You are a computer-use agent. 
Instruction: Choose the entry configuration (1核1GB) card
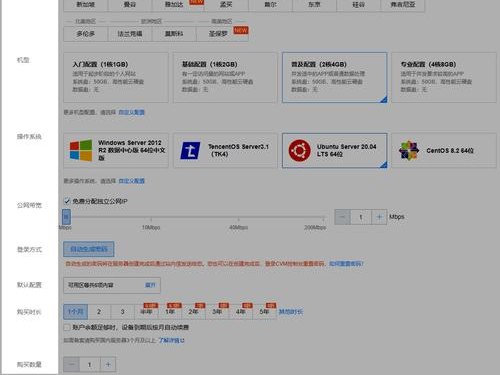[x=116, y=77]
